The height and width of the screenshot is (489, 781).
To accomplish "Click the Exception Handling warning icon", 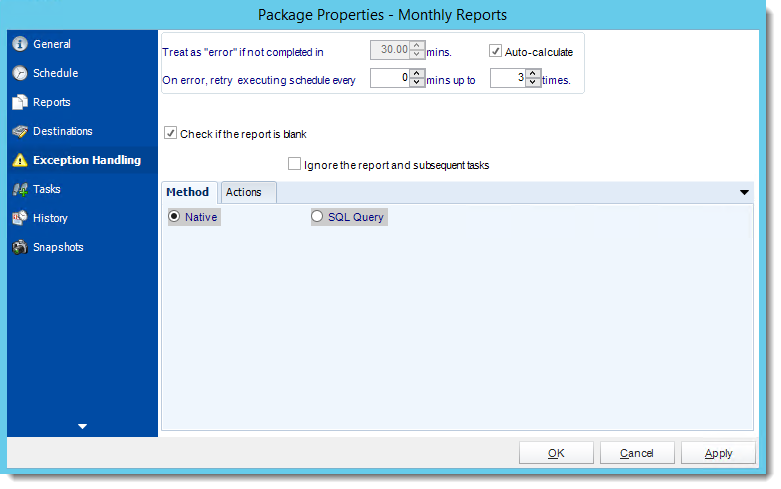I will coord(20,160).
